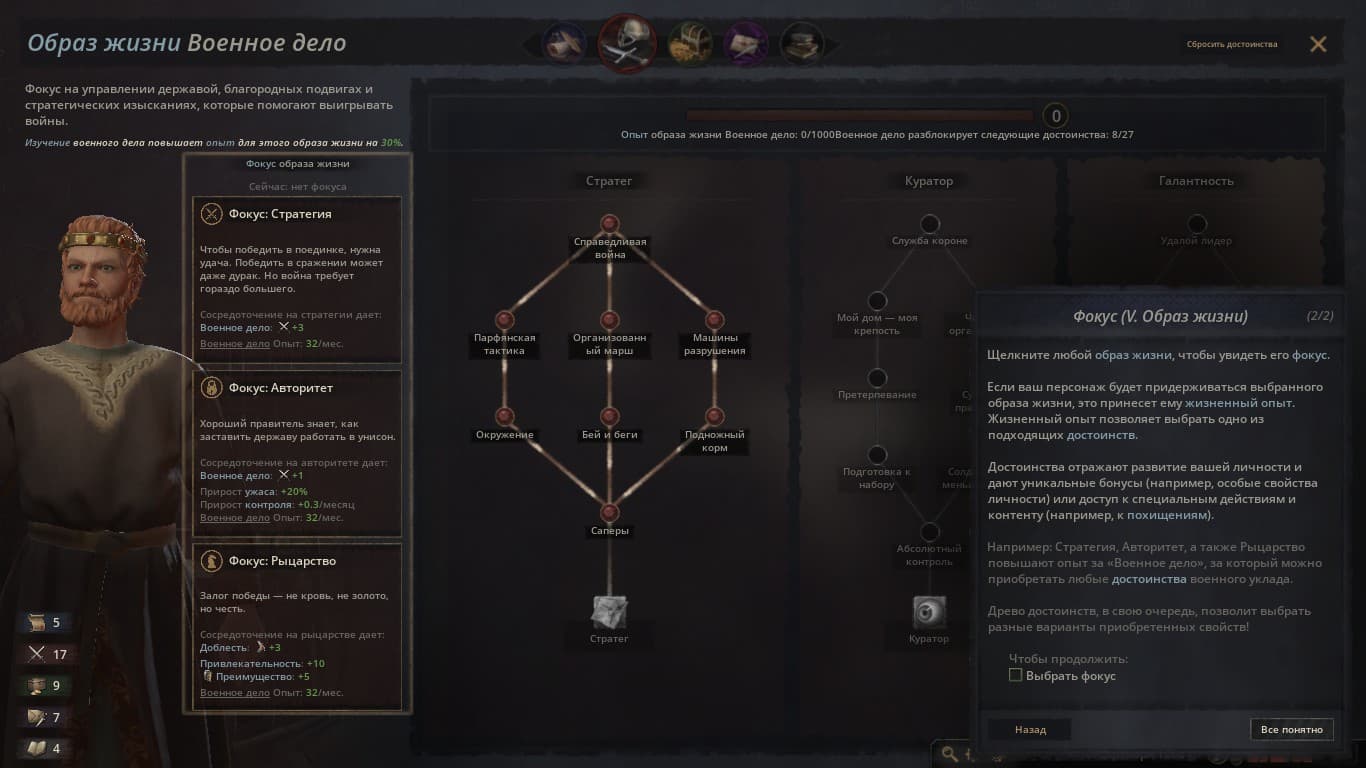Select the Справедливая война perk node
Screen dimensions: 1366x768
coord(610,223)
